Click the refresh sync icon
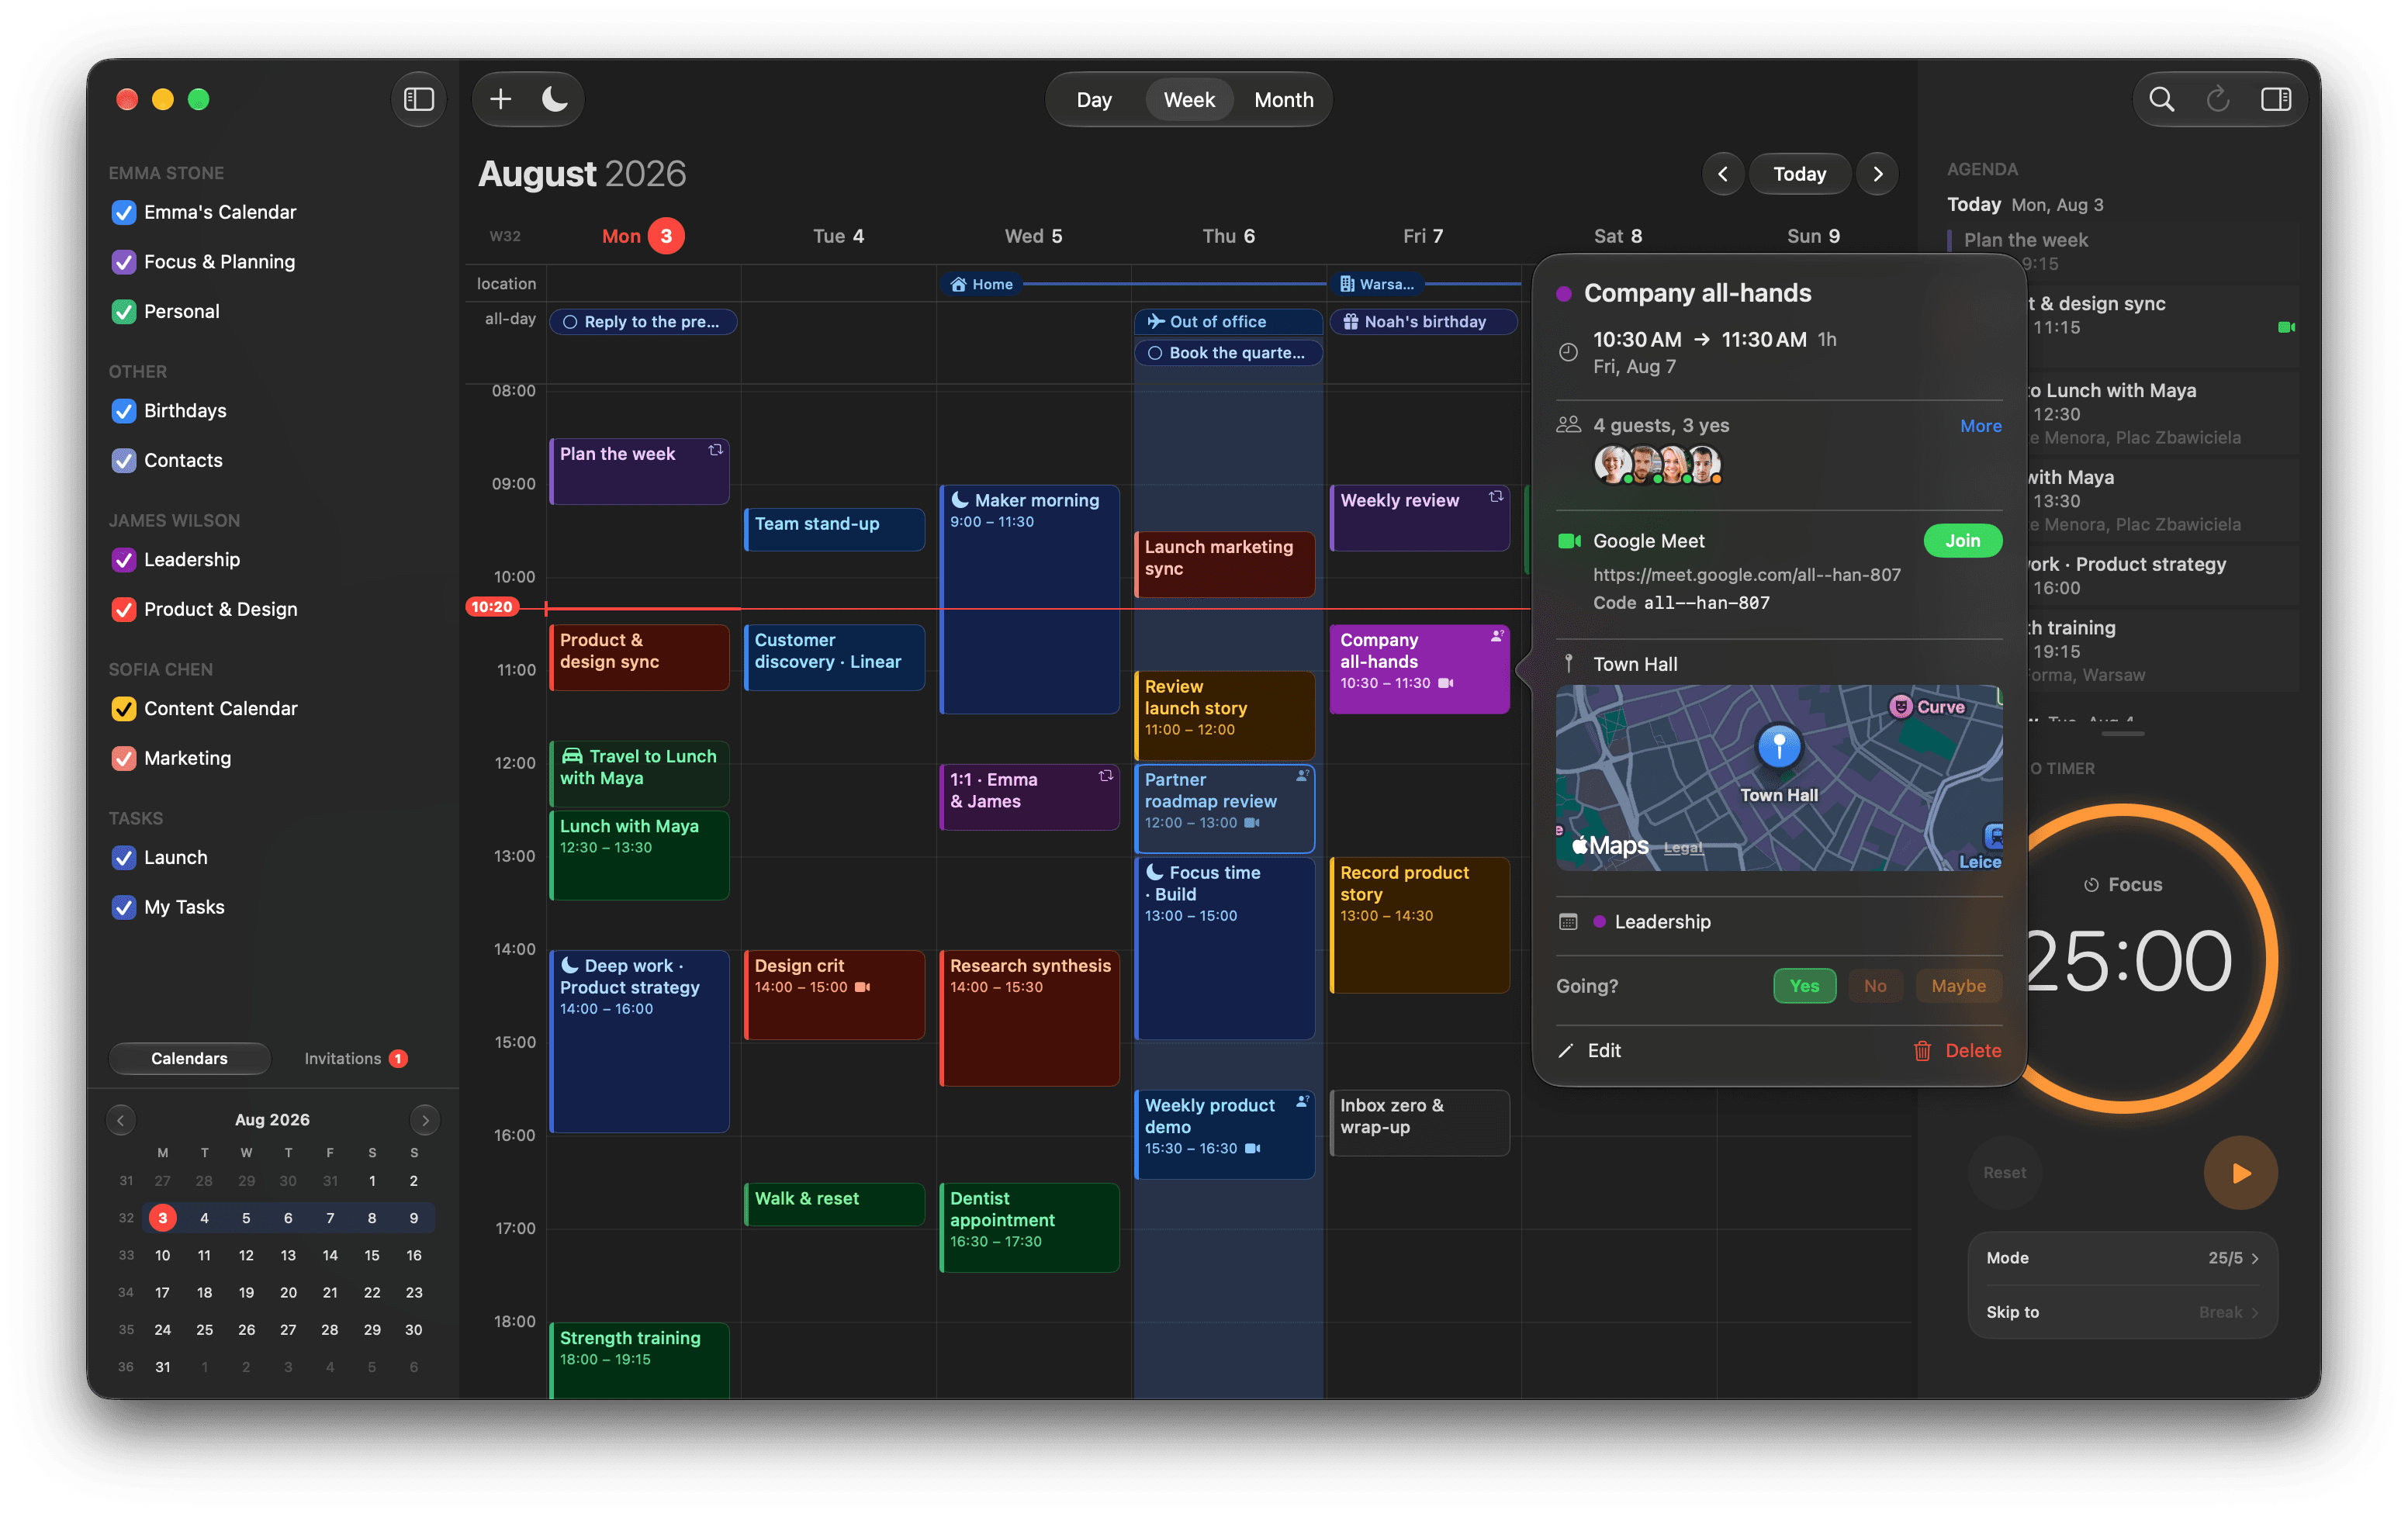This screenshot has height=1514, width=2408. point(2217,99)
